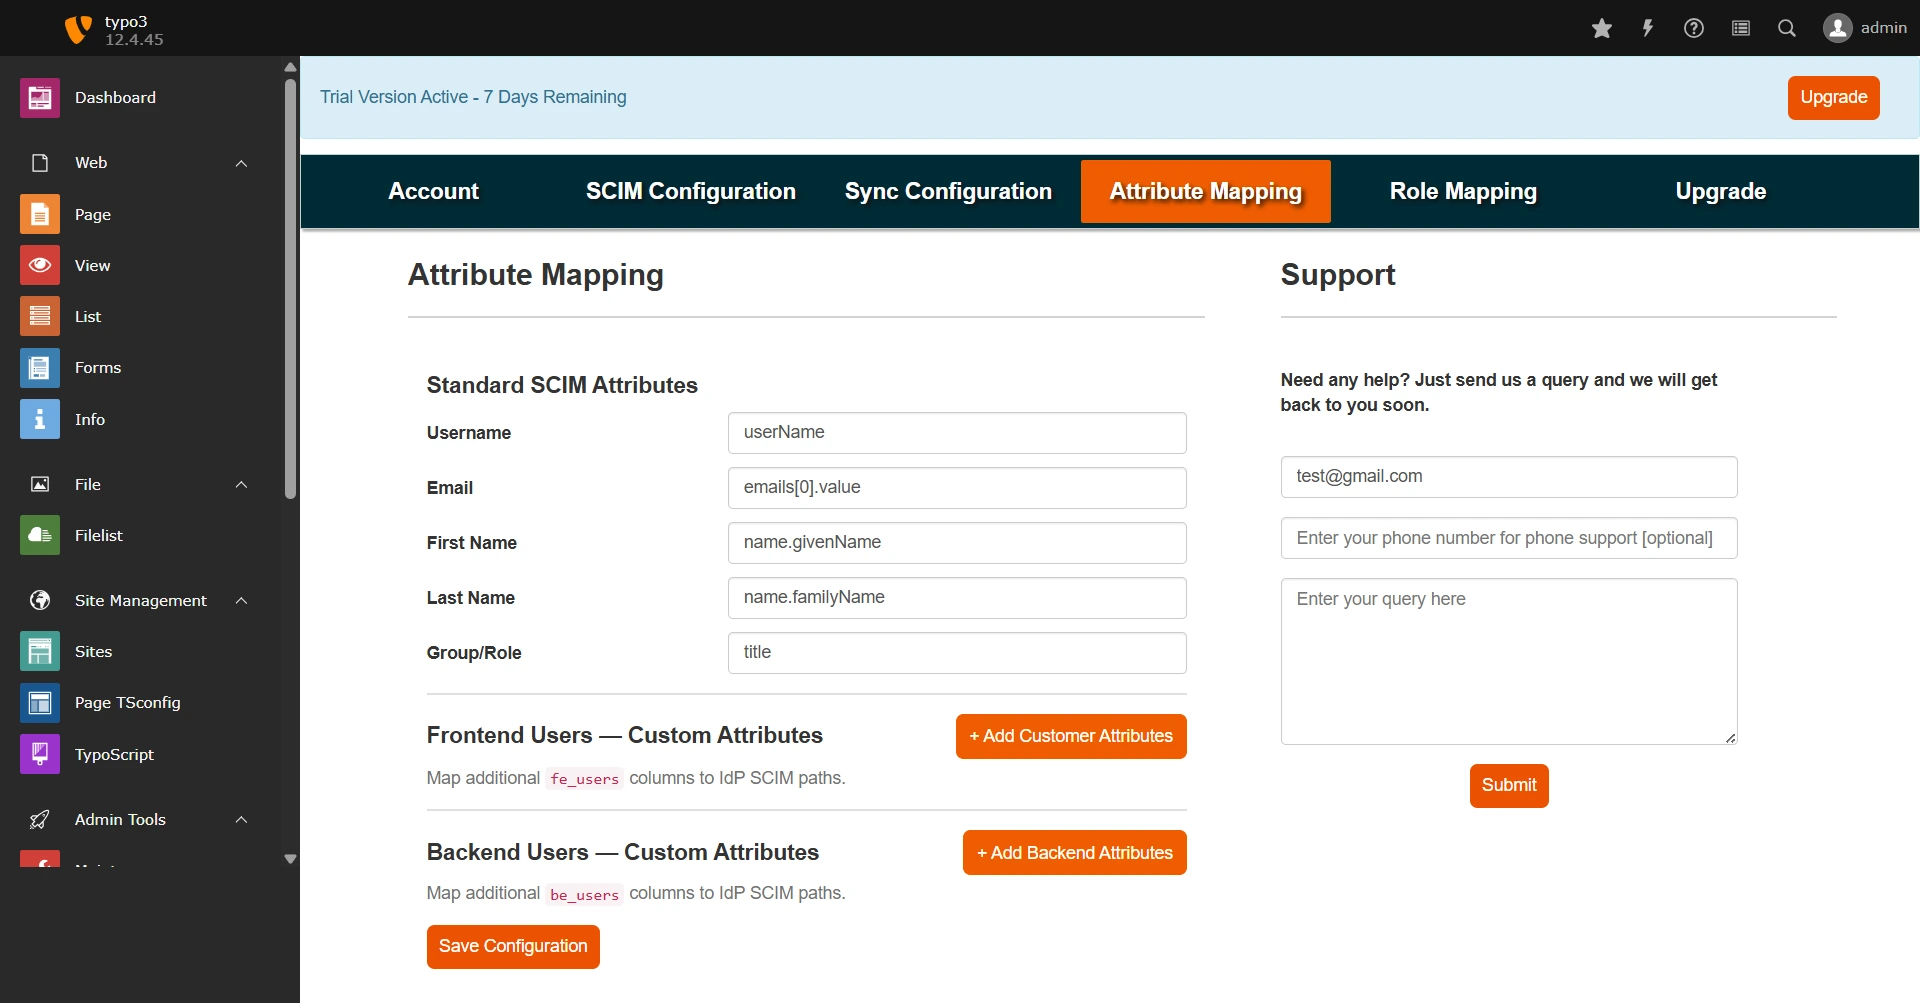Open the Page TSconfig module icon
This screenshot has width=1920, height=1003.
(40, 703)
